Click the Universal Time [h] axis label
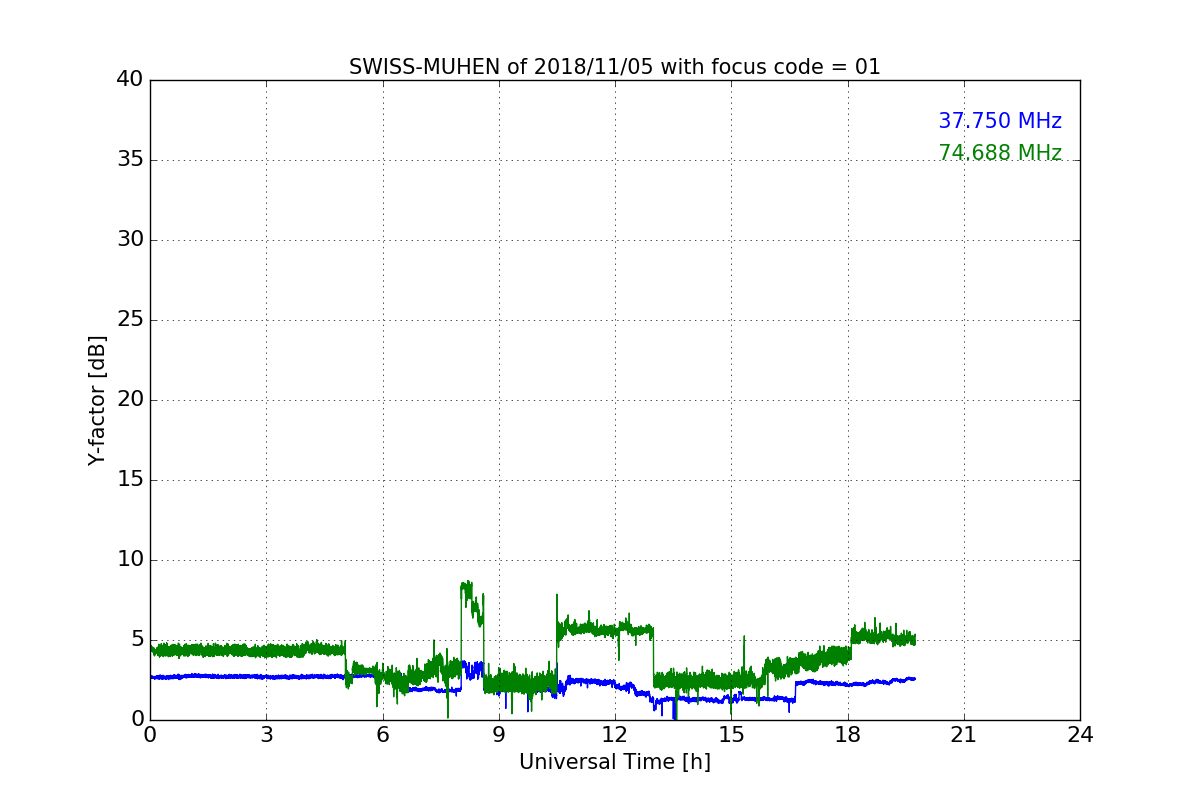 [615, 762]
